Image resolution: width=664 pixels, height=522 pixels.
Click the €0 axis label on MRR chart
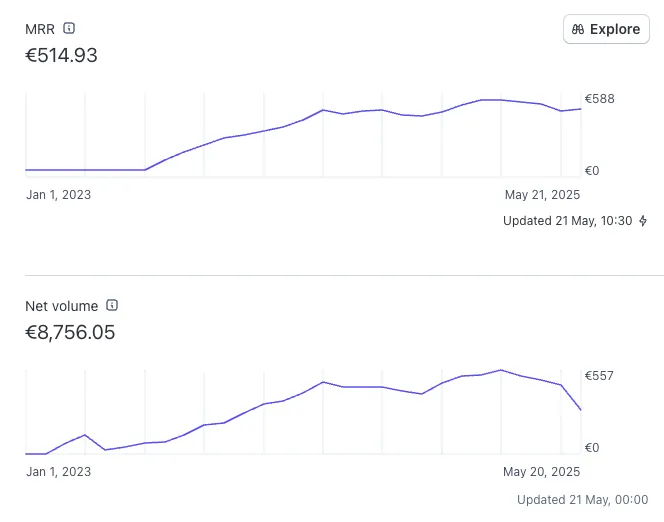591,171
